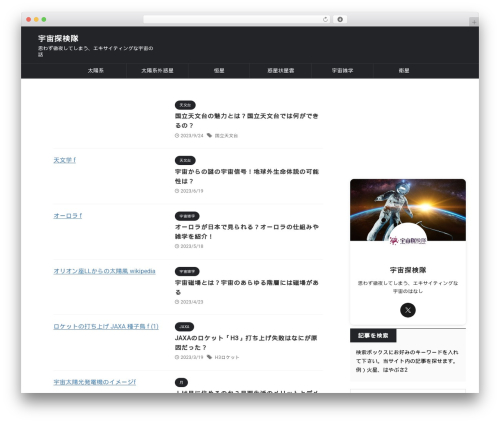500x423 pixels.
Task: Click 天文台 category badge above 国立天文台の魅力 article
Action: 185,105
